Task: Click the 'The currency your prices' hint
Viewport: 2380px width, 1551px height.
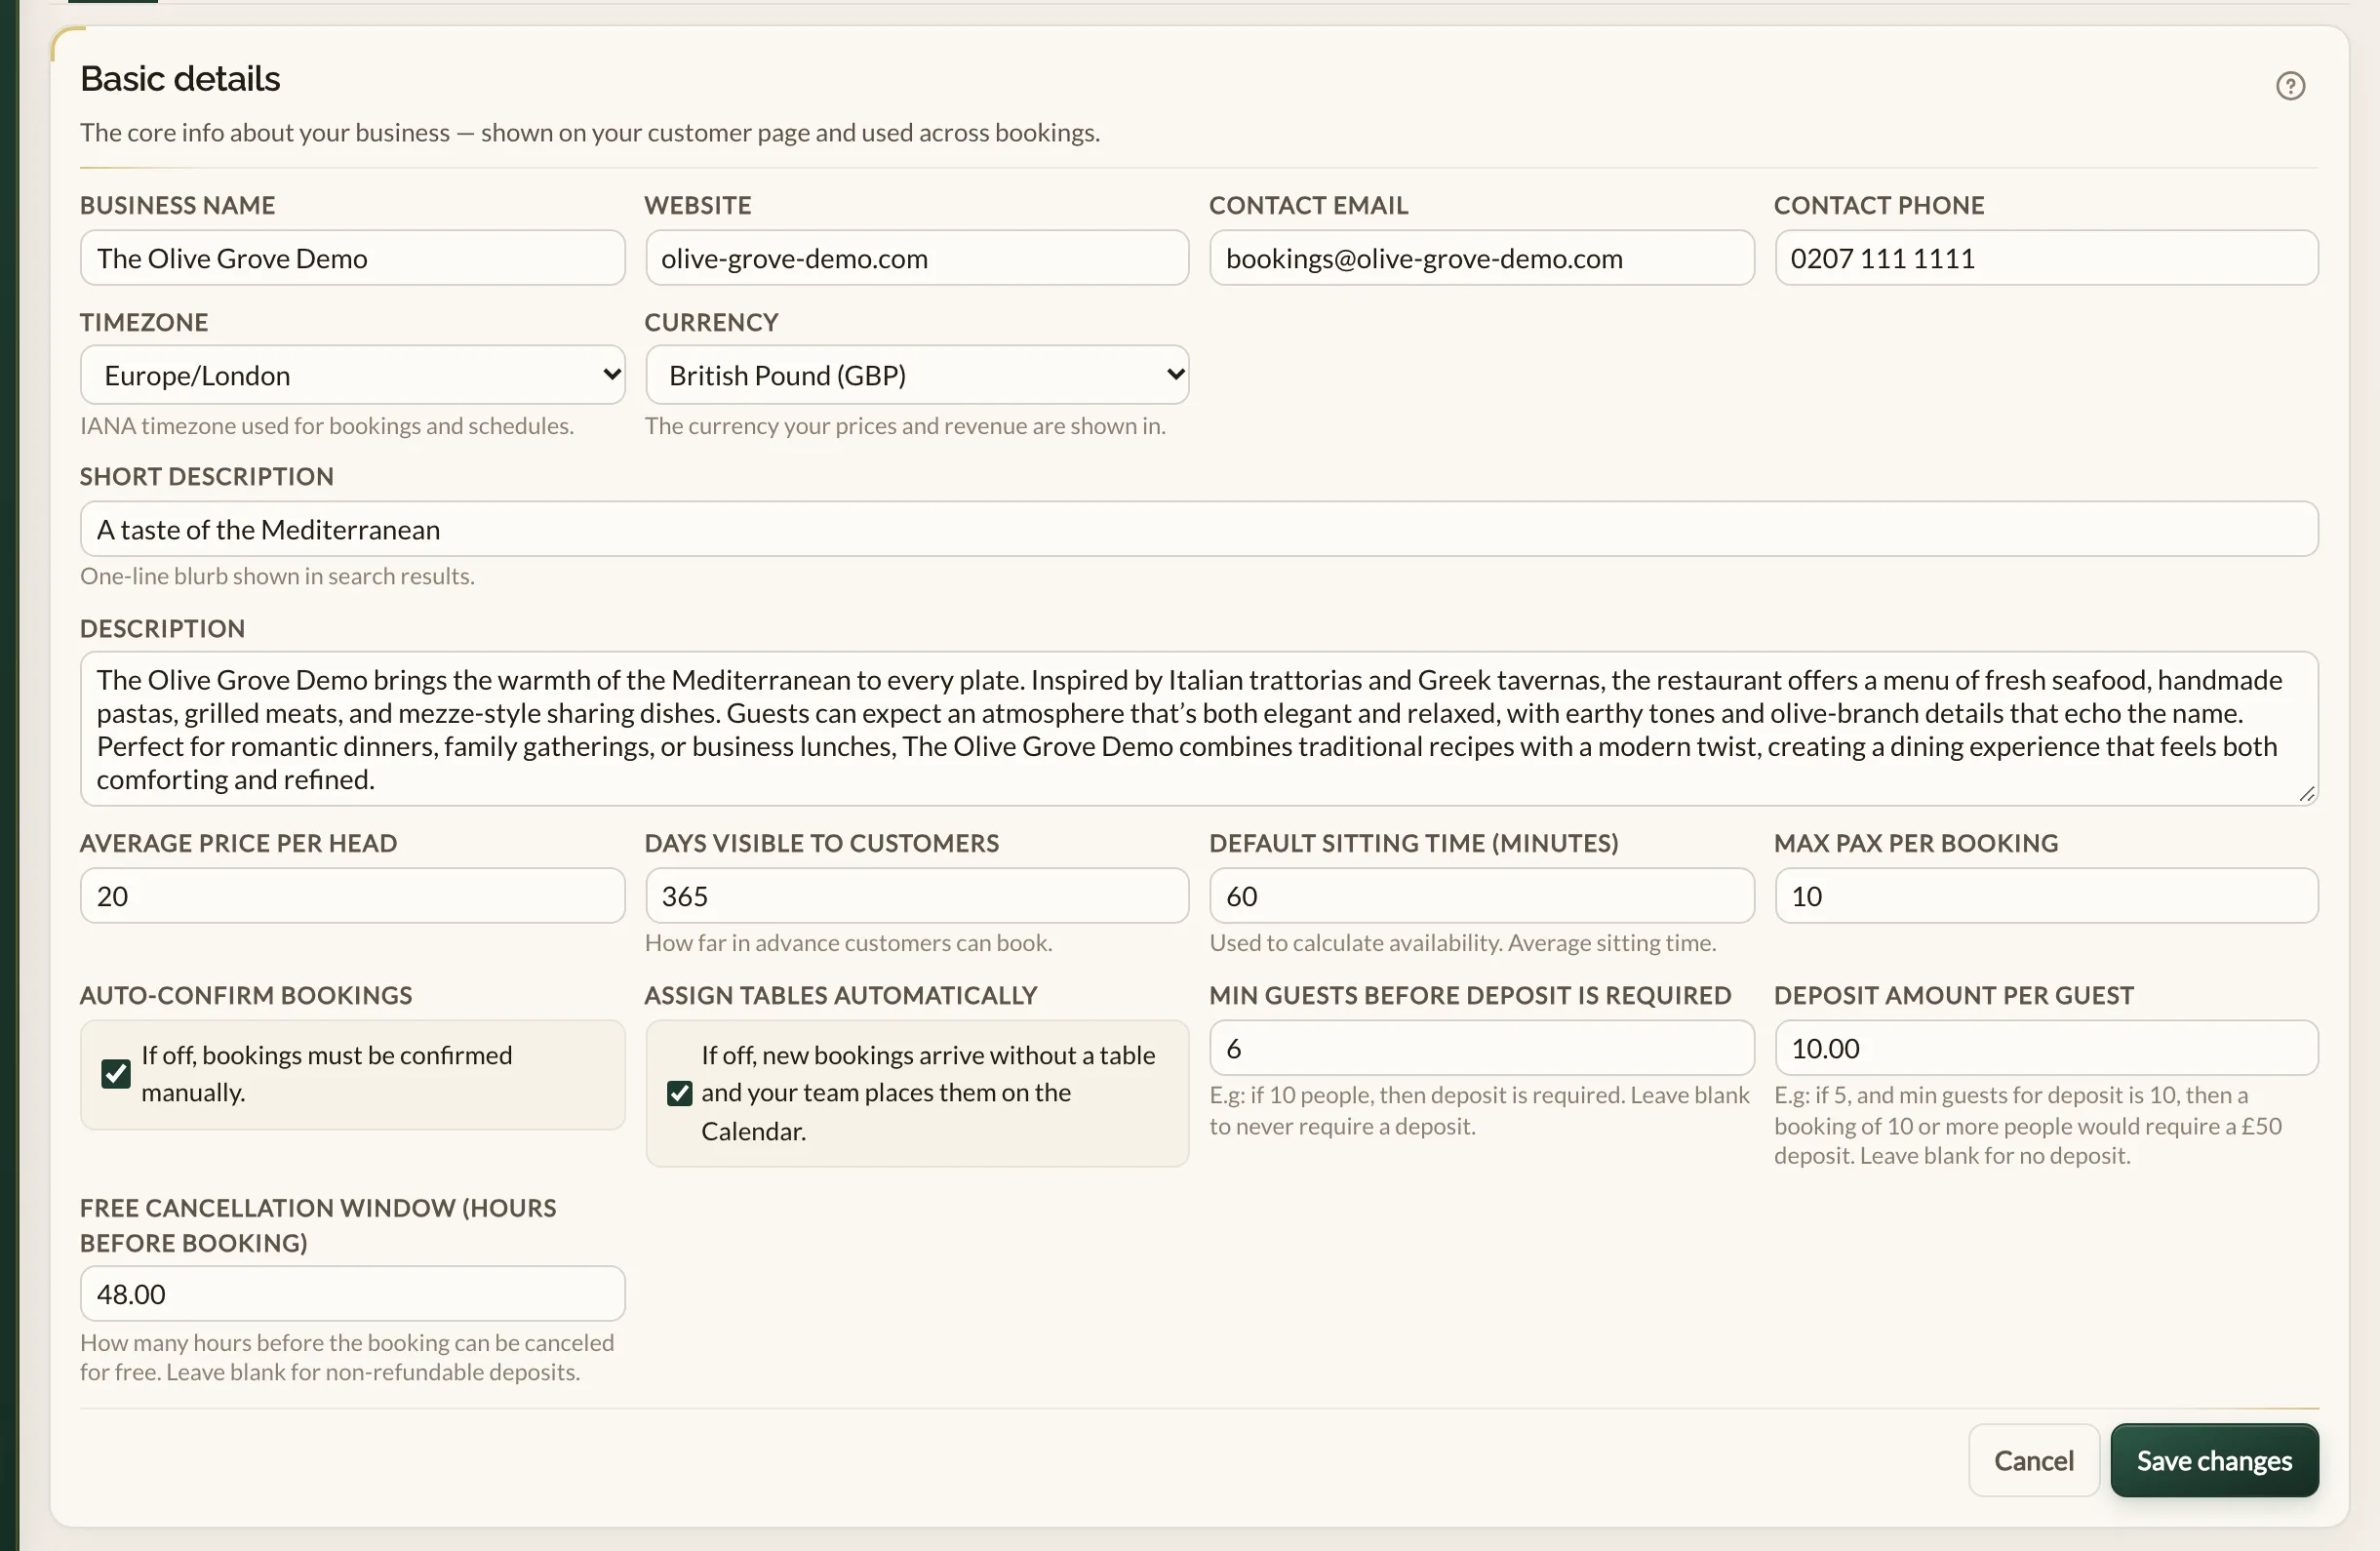Action: click(905, 426)
